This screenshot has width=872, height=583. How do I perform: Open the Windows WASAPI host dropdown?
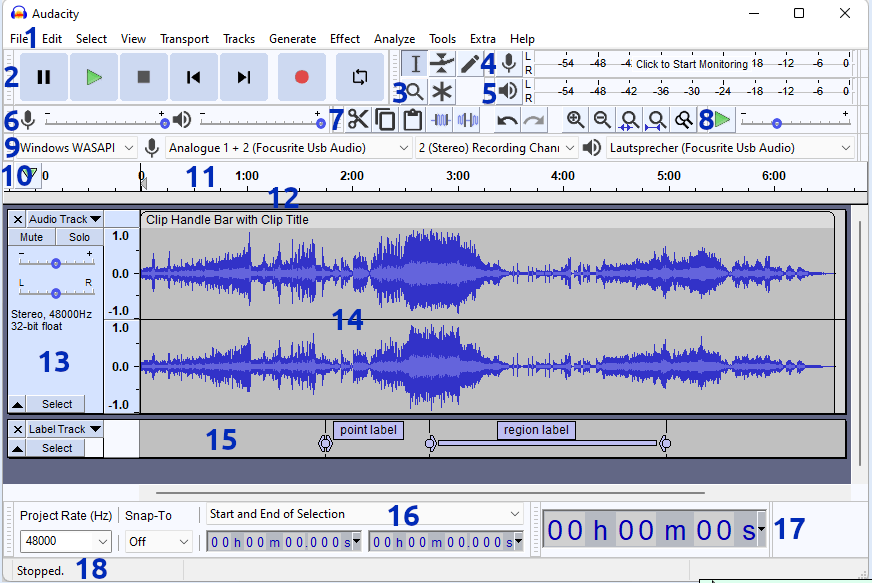click(x=77, y=148)
